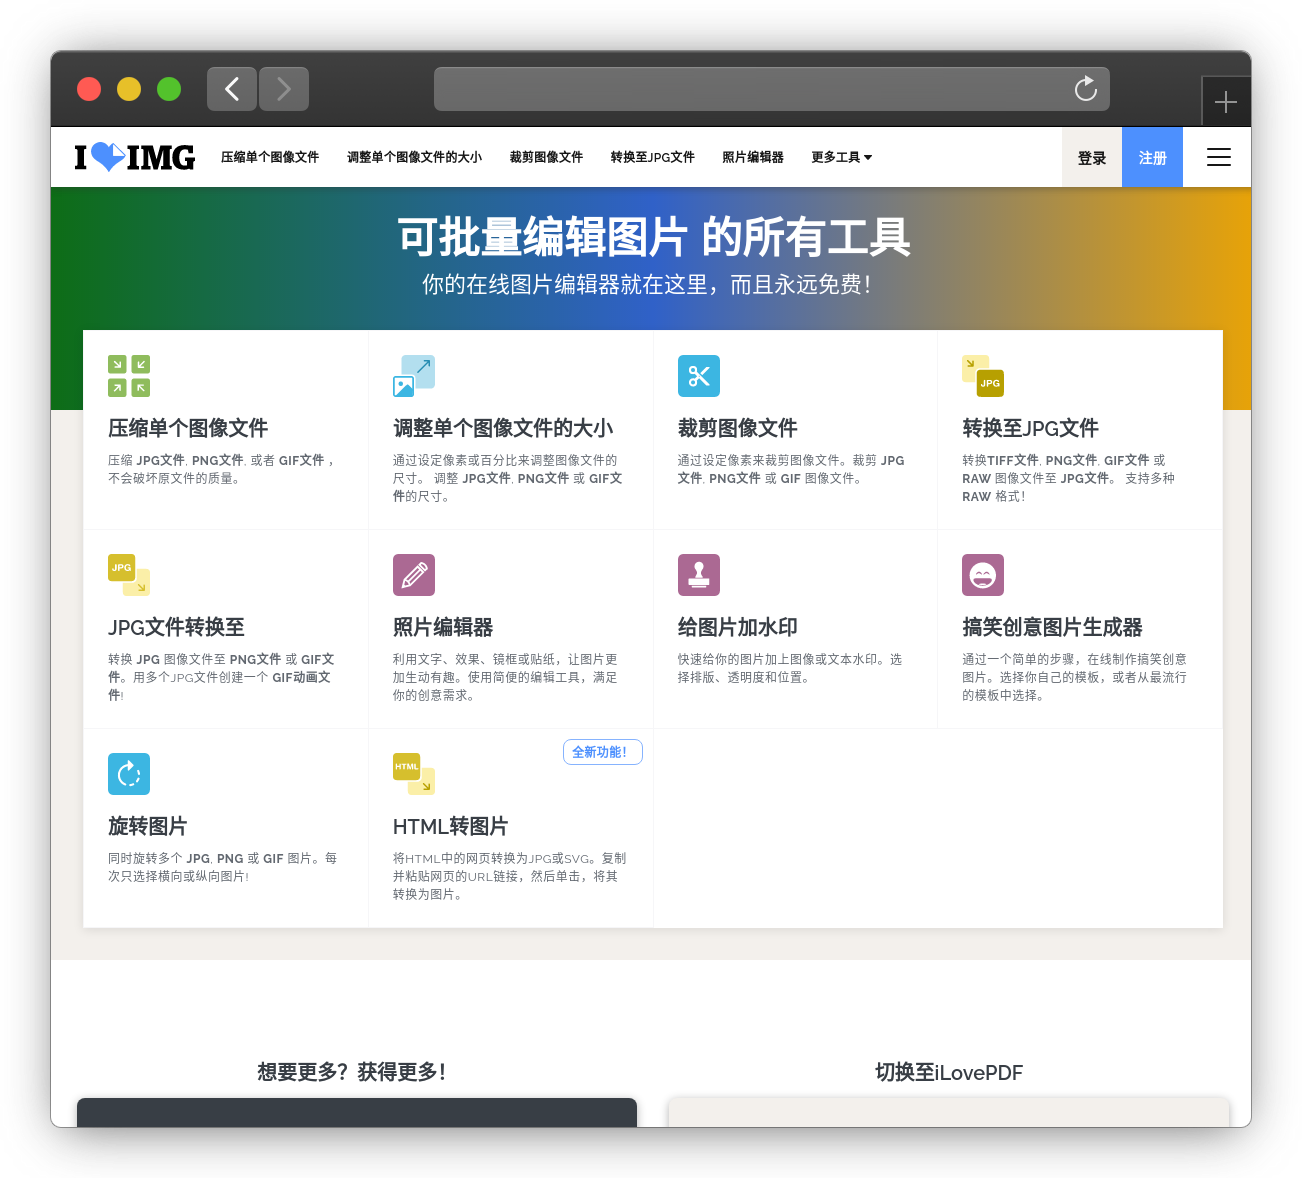Viewport: 1302px width, 1178px height.
Task: Select 裁剪图像文件 in the navigation bar
Action: [x=546, y=157]
